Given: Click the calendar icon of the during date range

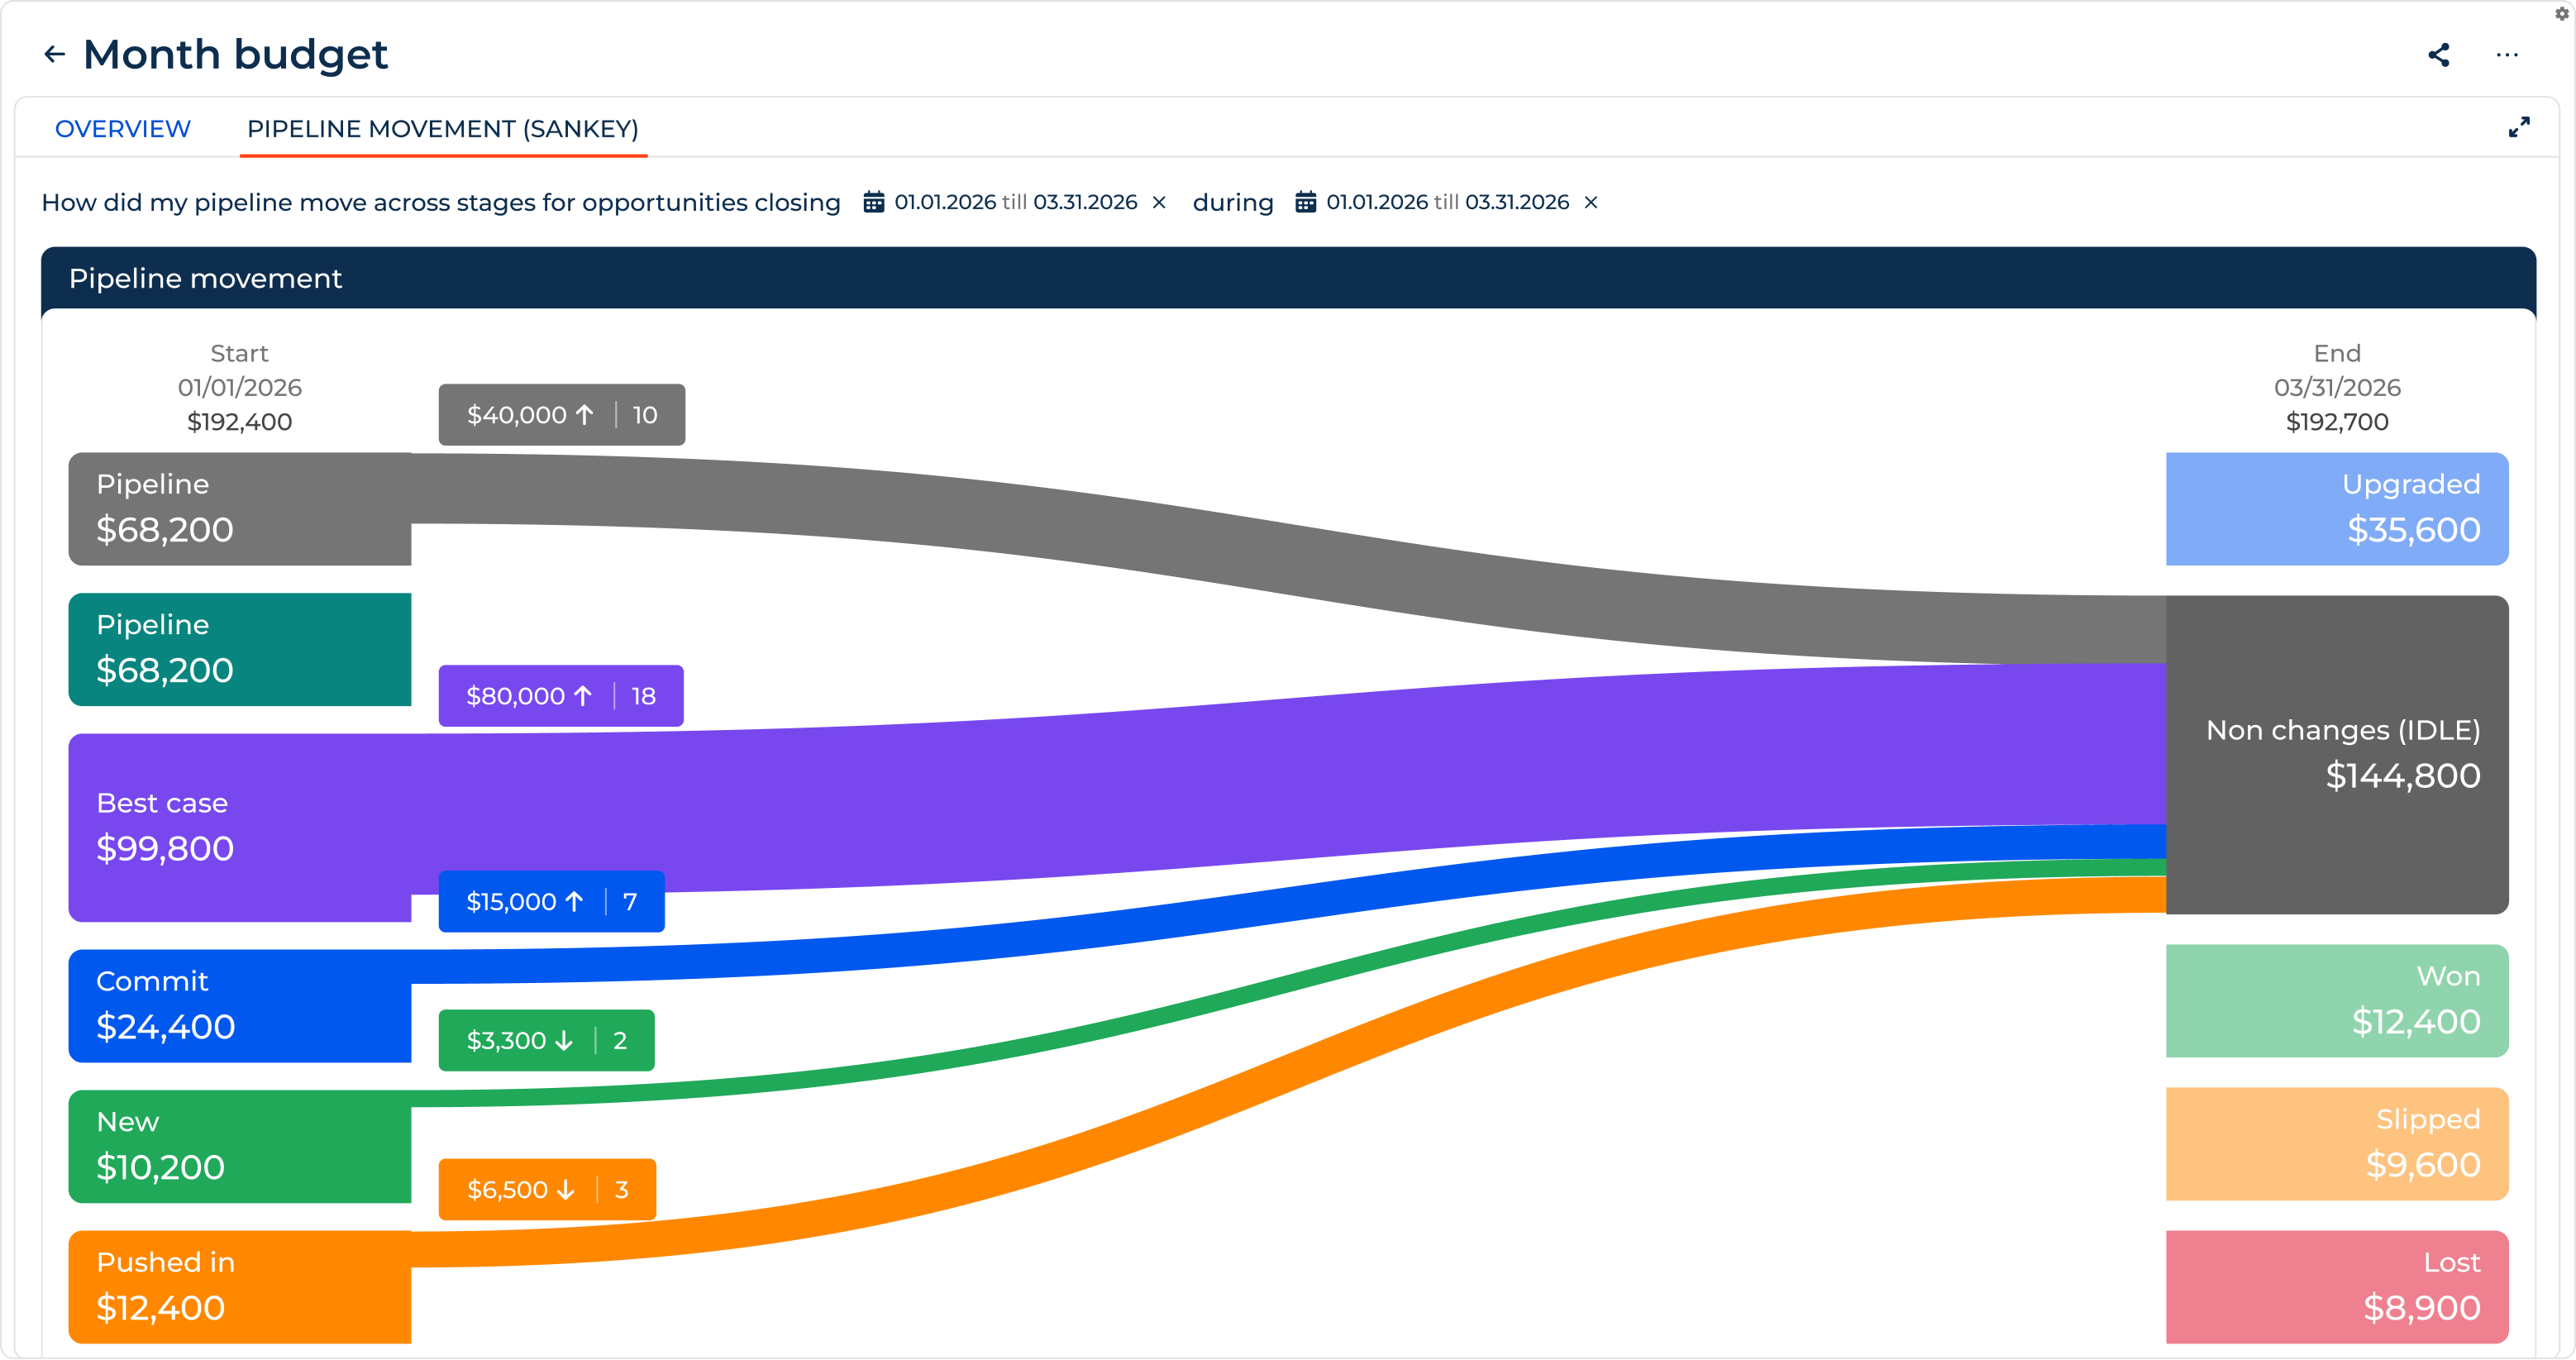Looking at the screenshot, I should [1306, 202].
